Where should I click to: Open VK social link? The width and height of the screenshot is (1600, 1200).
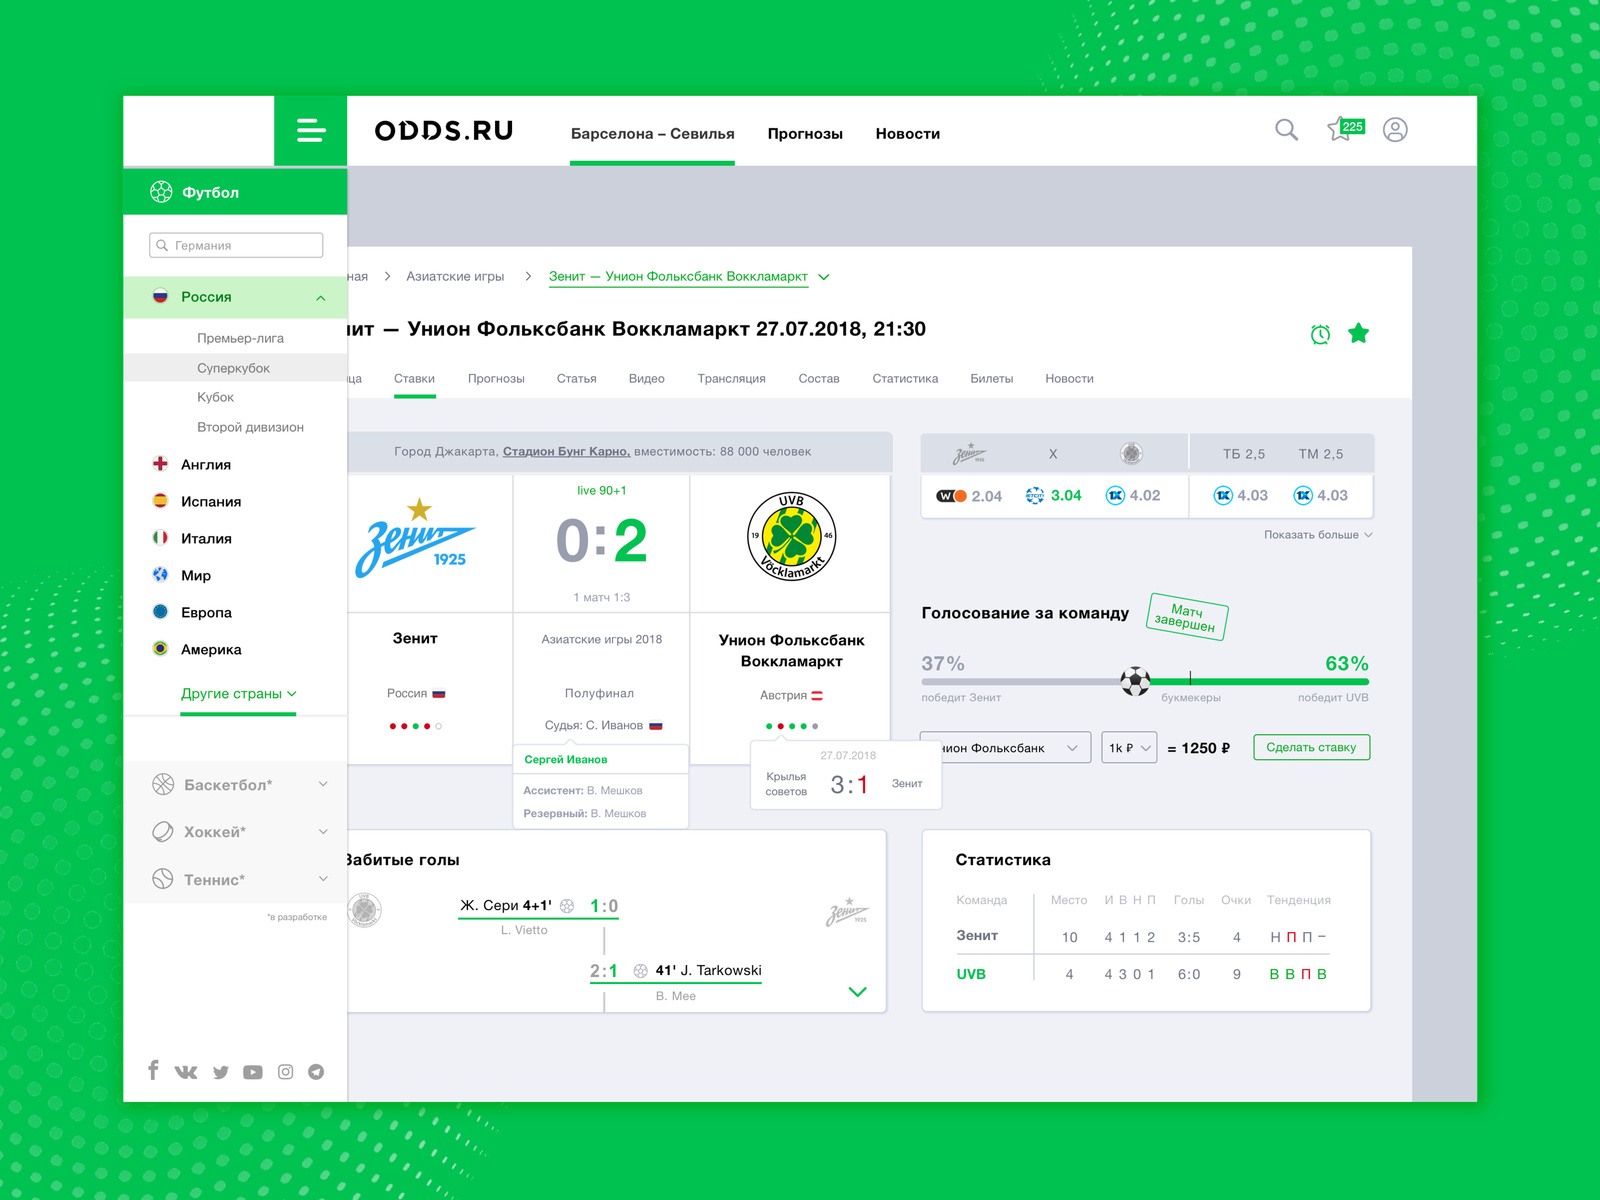coord(186,1072)
